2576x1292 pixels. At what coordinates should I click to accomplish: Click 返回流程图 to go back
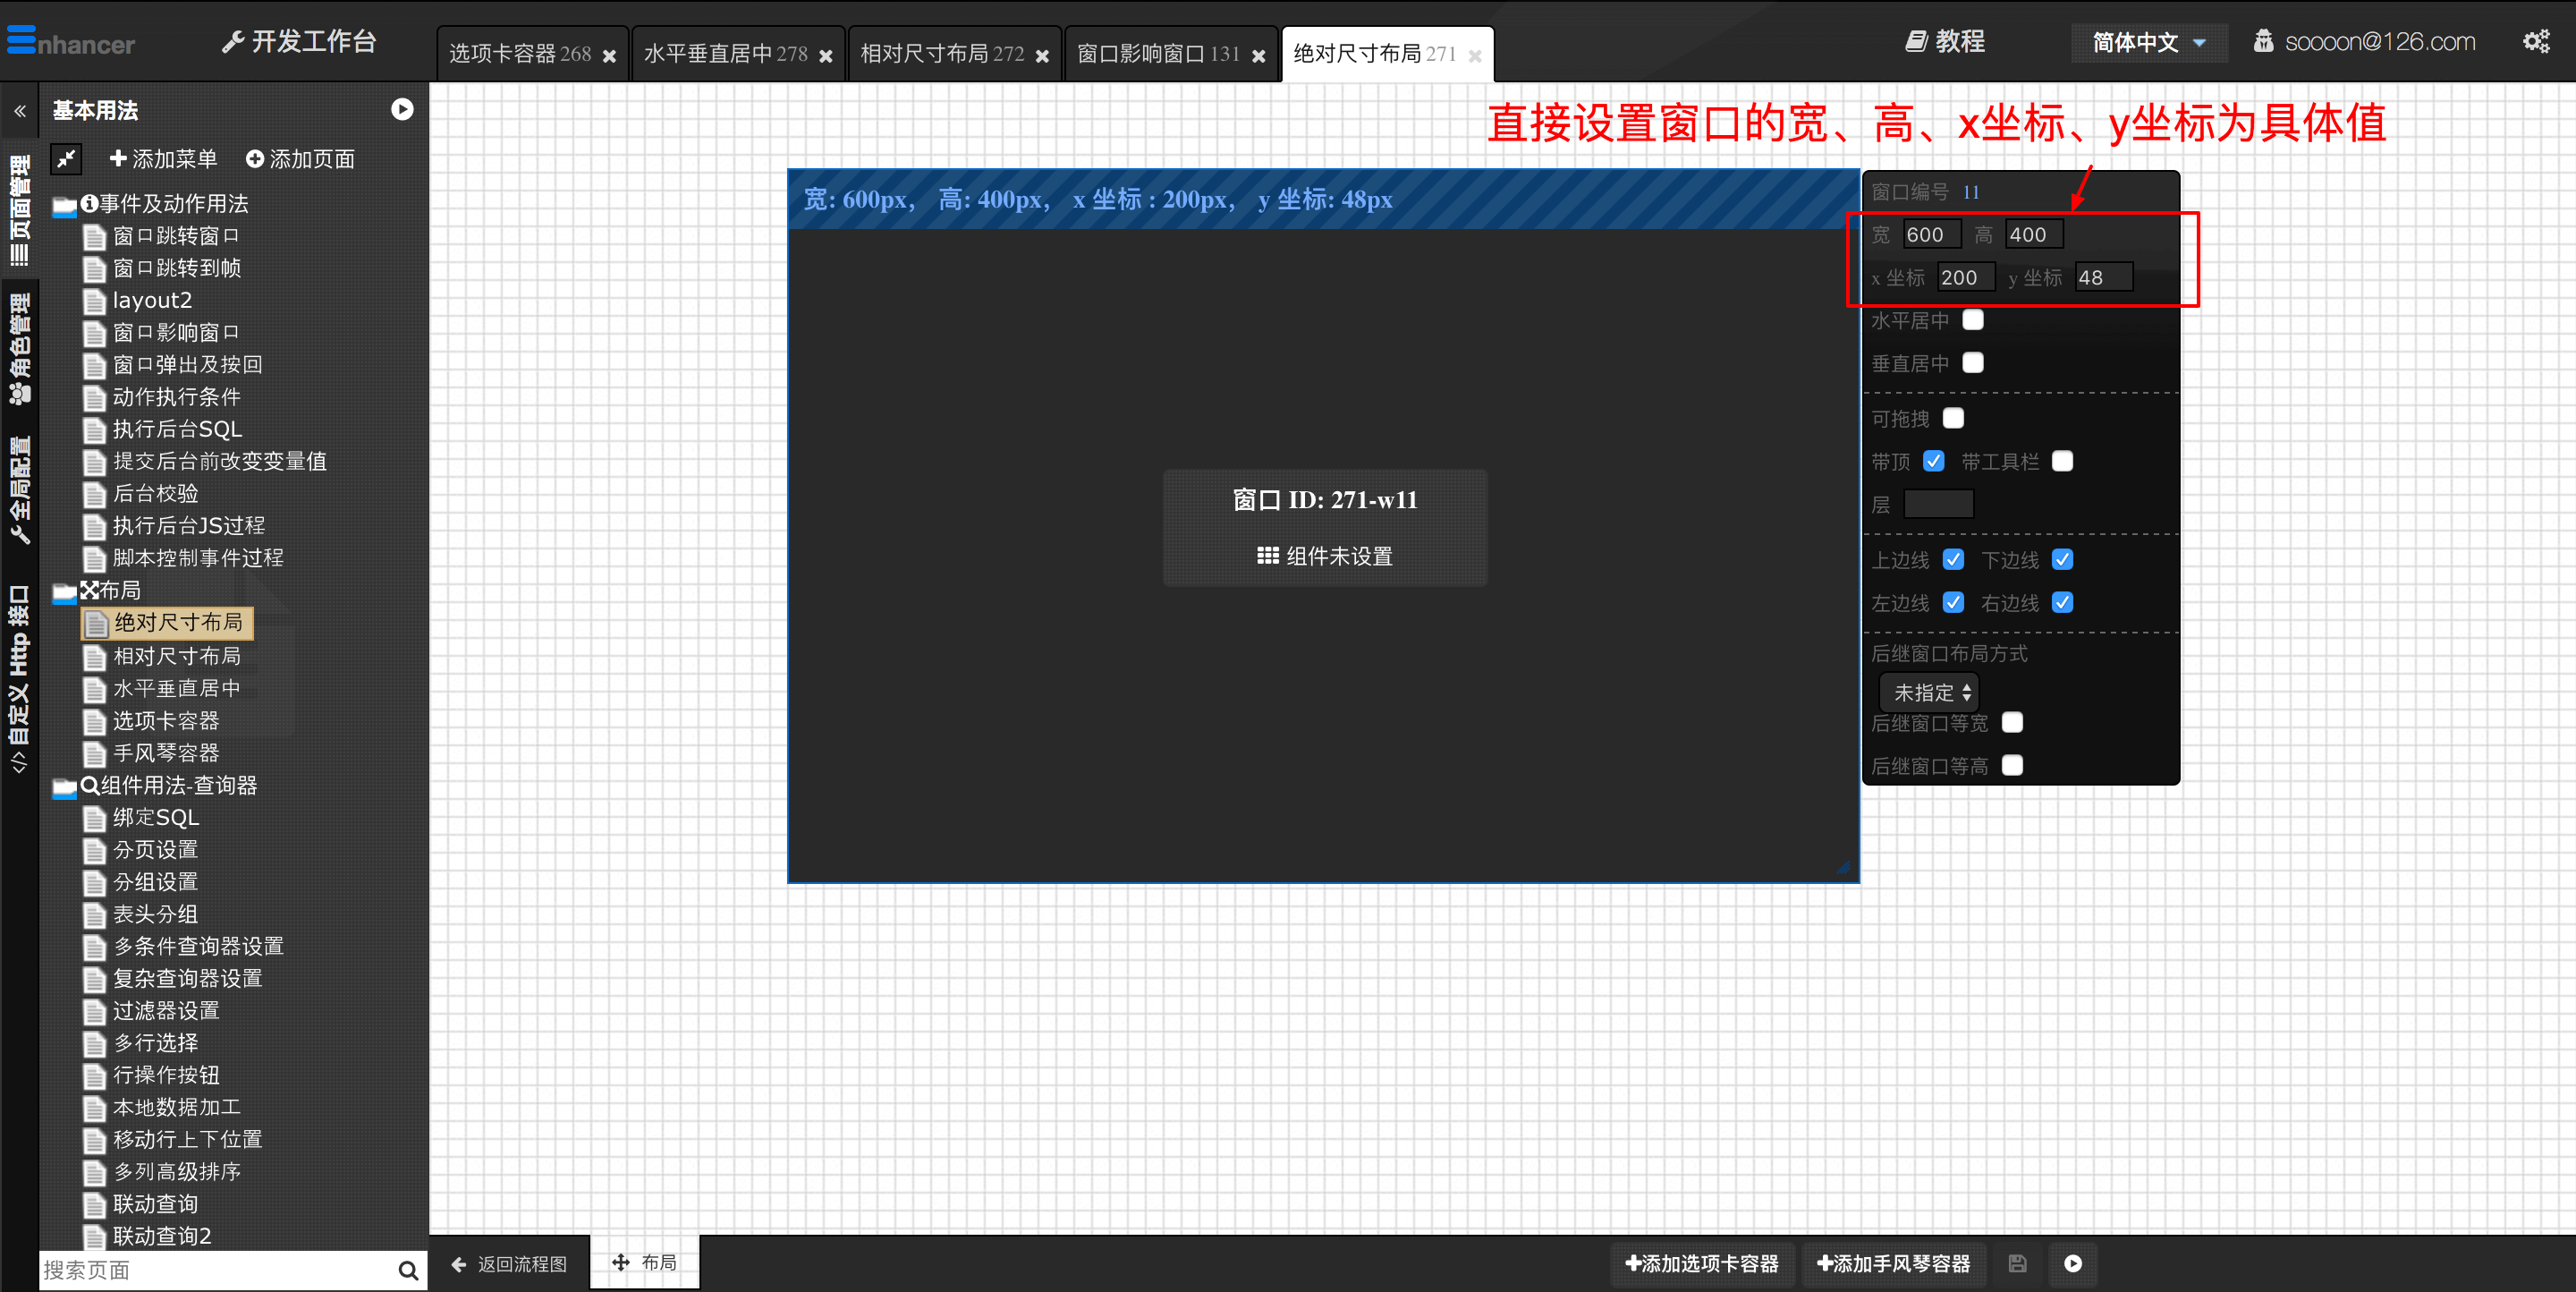(x=509, y=1264)
